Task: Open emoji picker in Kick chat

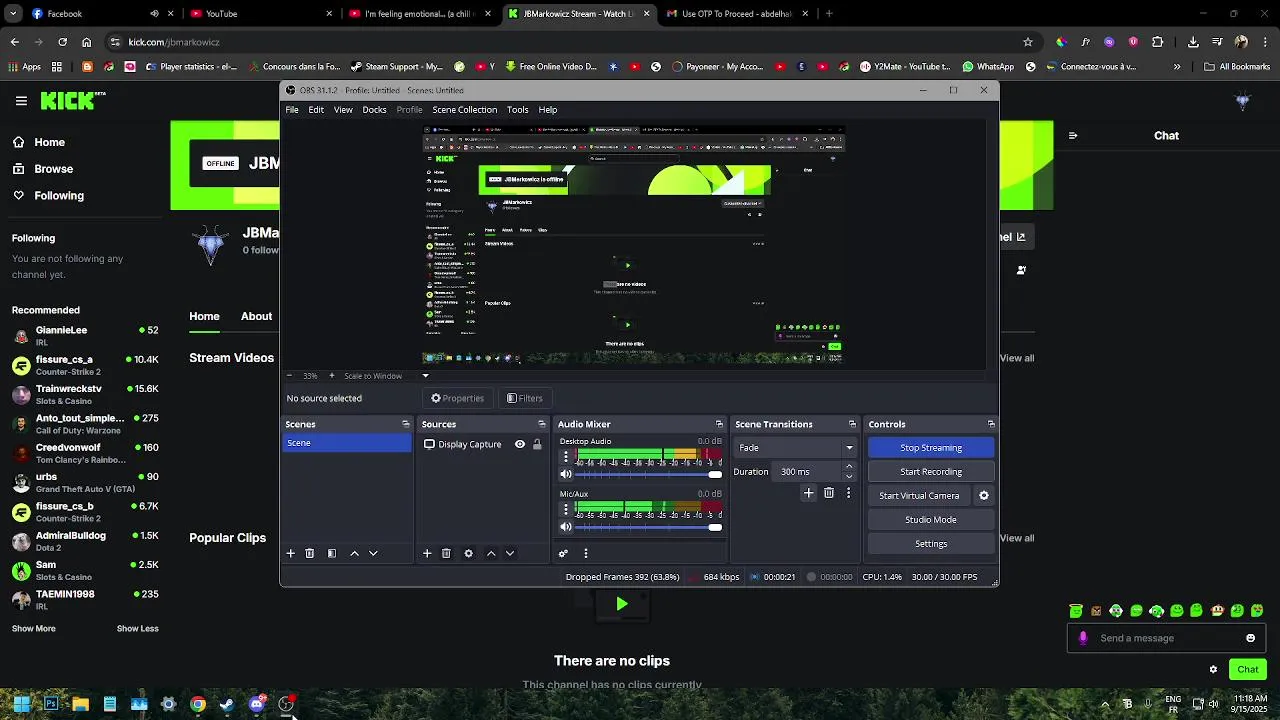Action: (x=1250, y=638)
